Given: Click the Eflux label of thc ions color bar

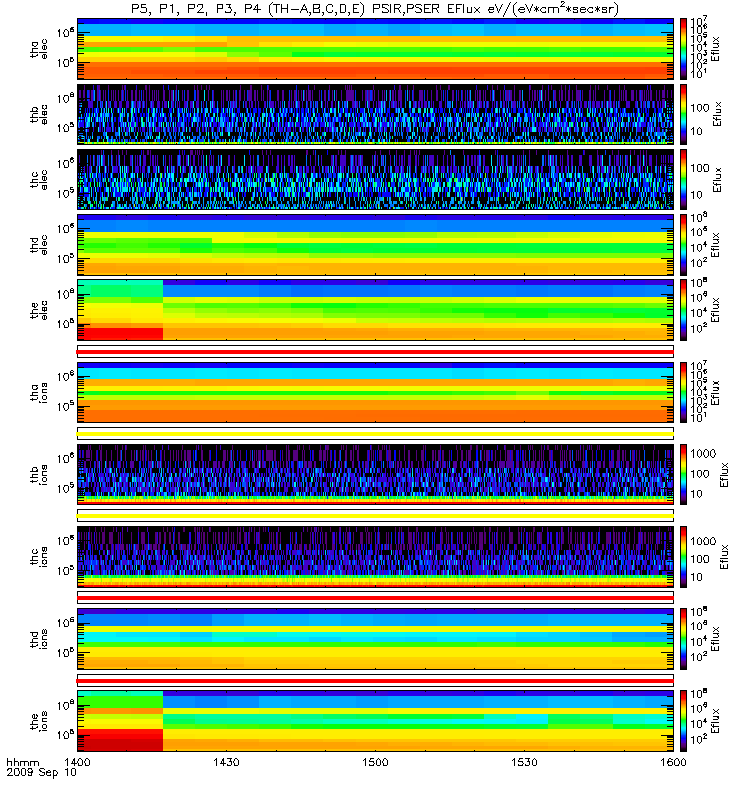Looking at the screenshot, I should pyautogui.click(x=724, y=557).
